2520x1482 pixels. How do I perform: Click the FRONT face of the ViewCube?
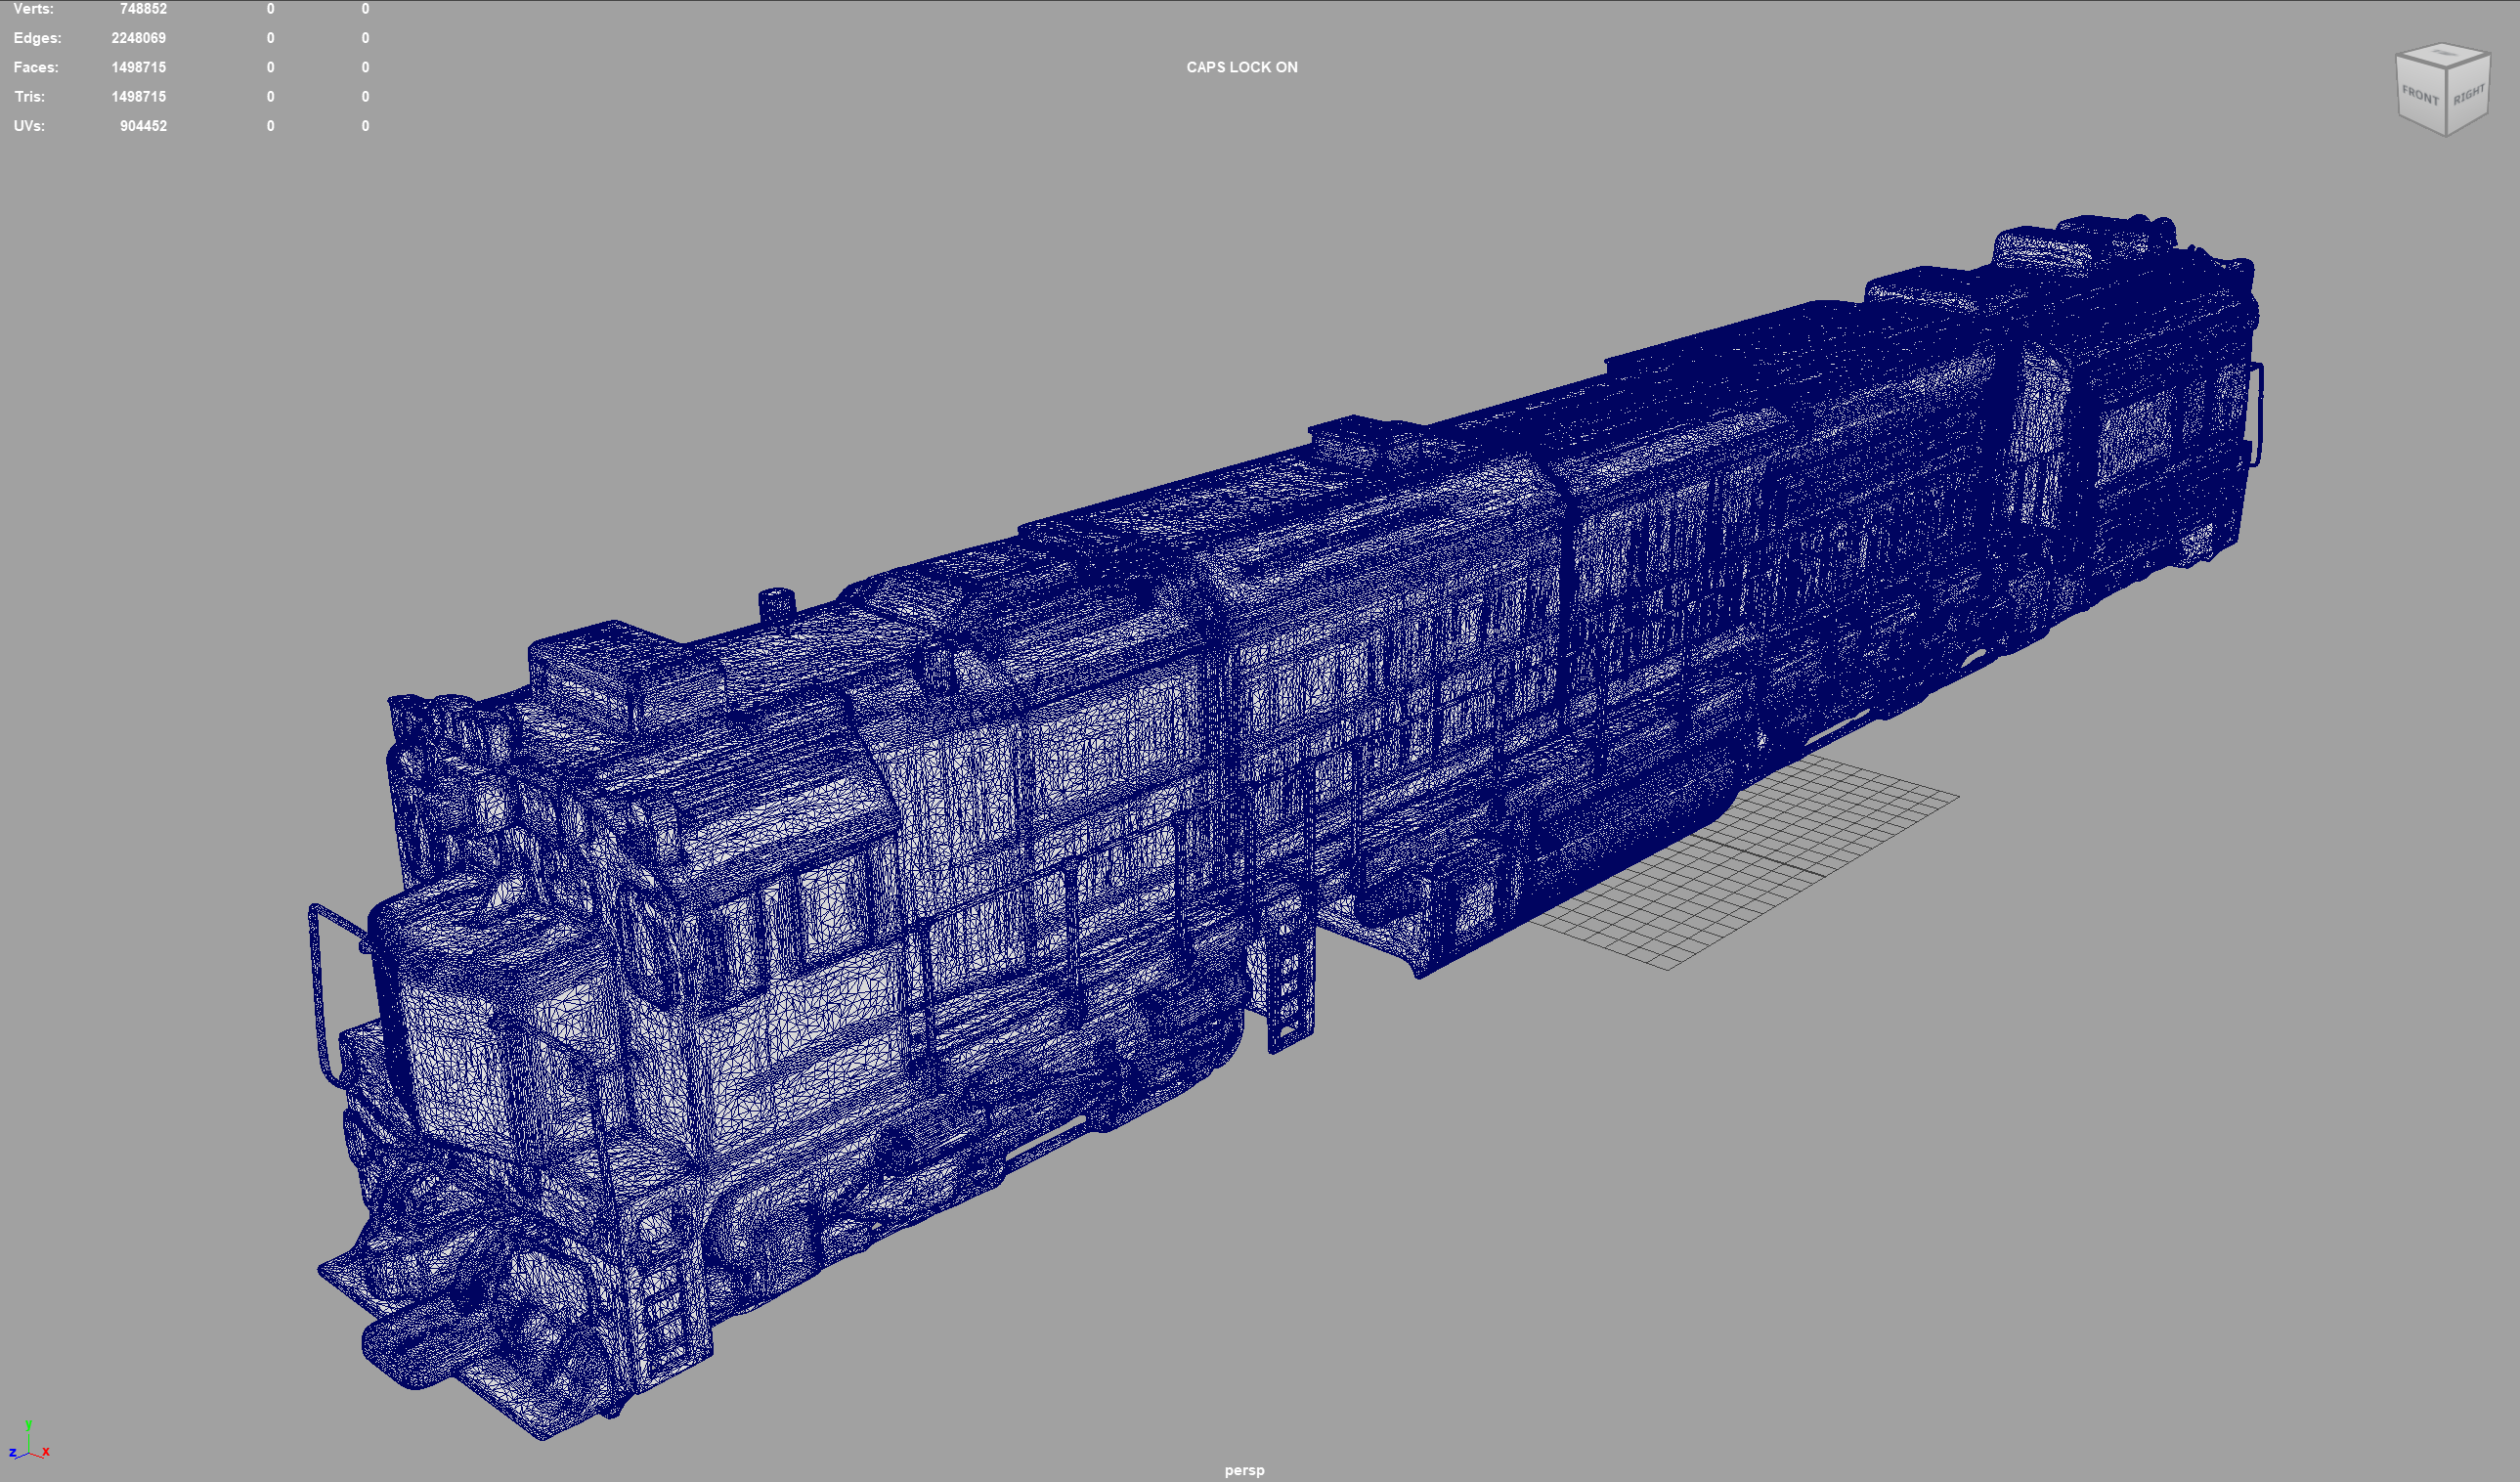point(2420,96)
